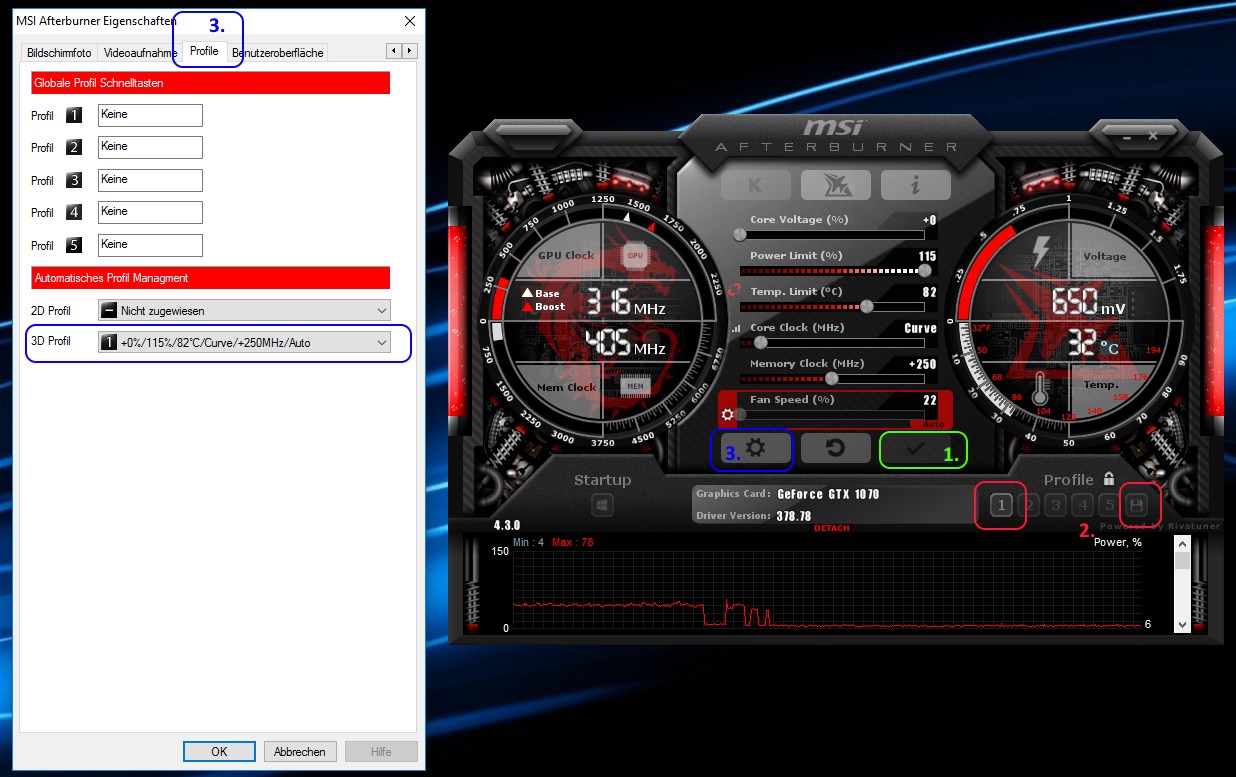The height and width of the screenshot is (777, 1236).
Task: Click the Memory Clock slider handle
Action: pos(831,378)
